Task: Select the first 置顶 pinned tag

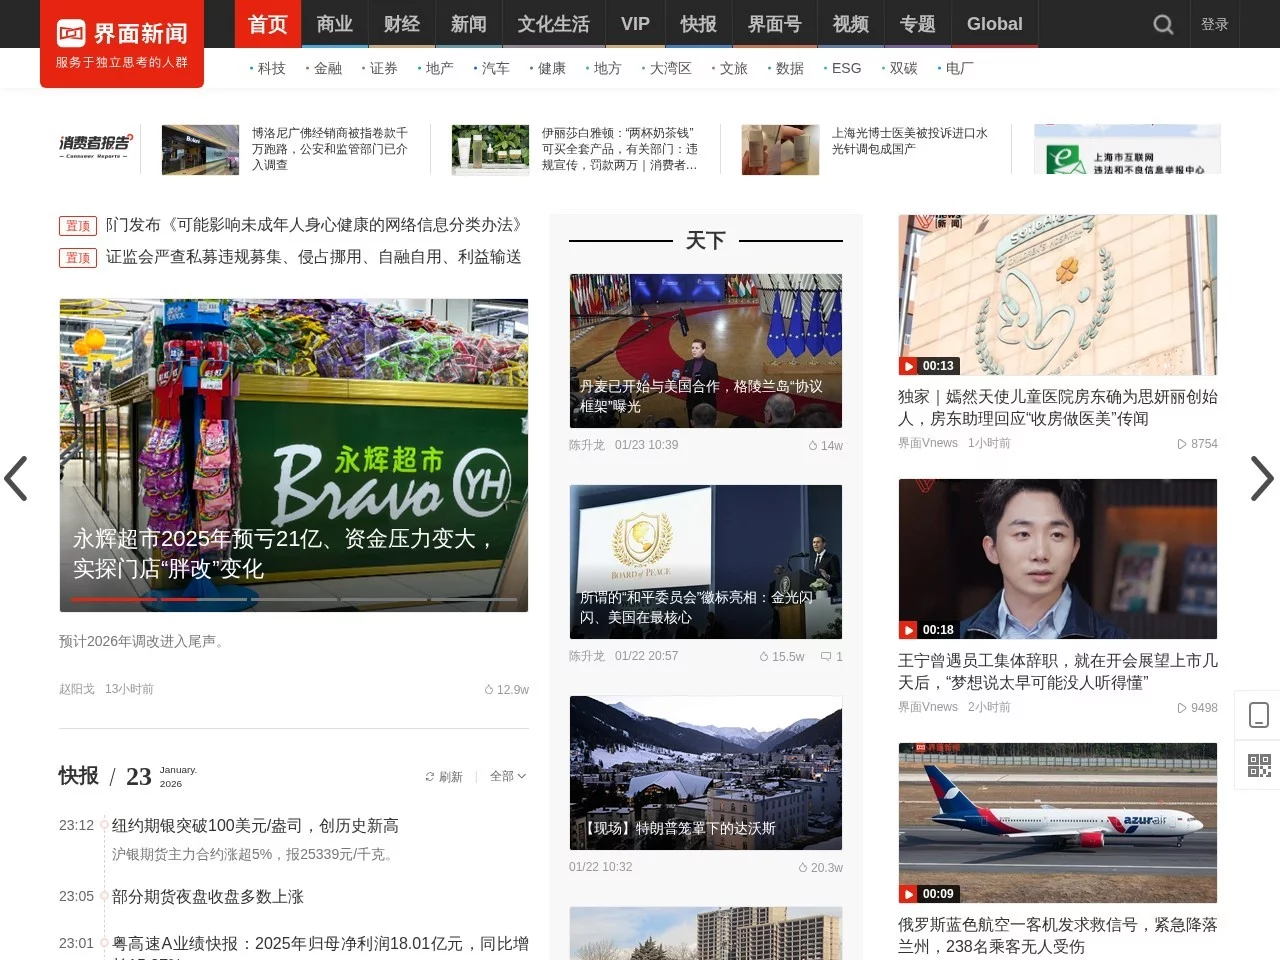Action: tap(77, 226)
